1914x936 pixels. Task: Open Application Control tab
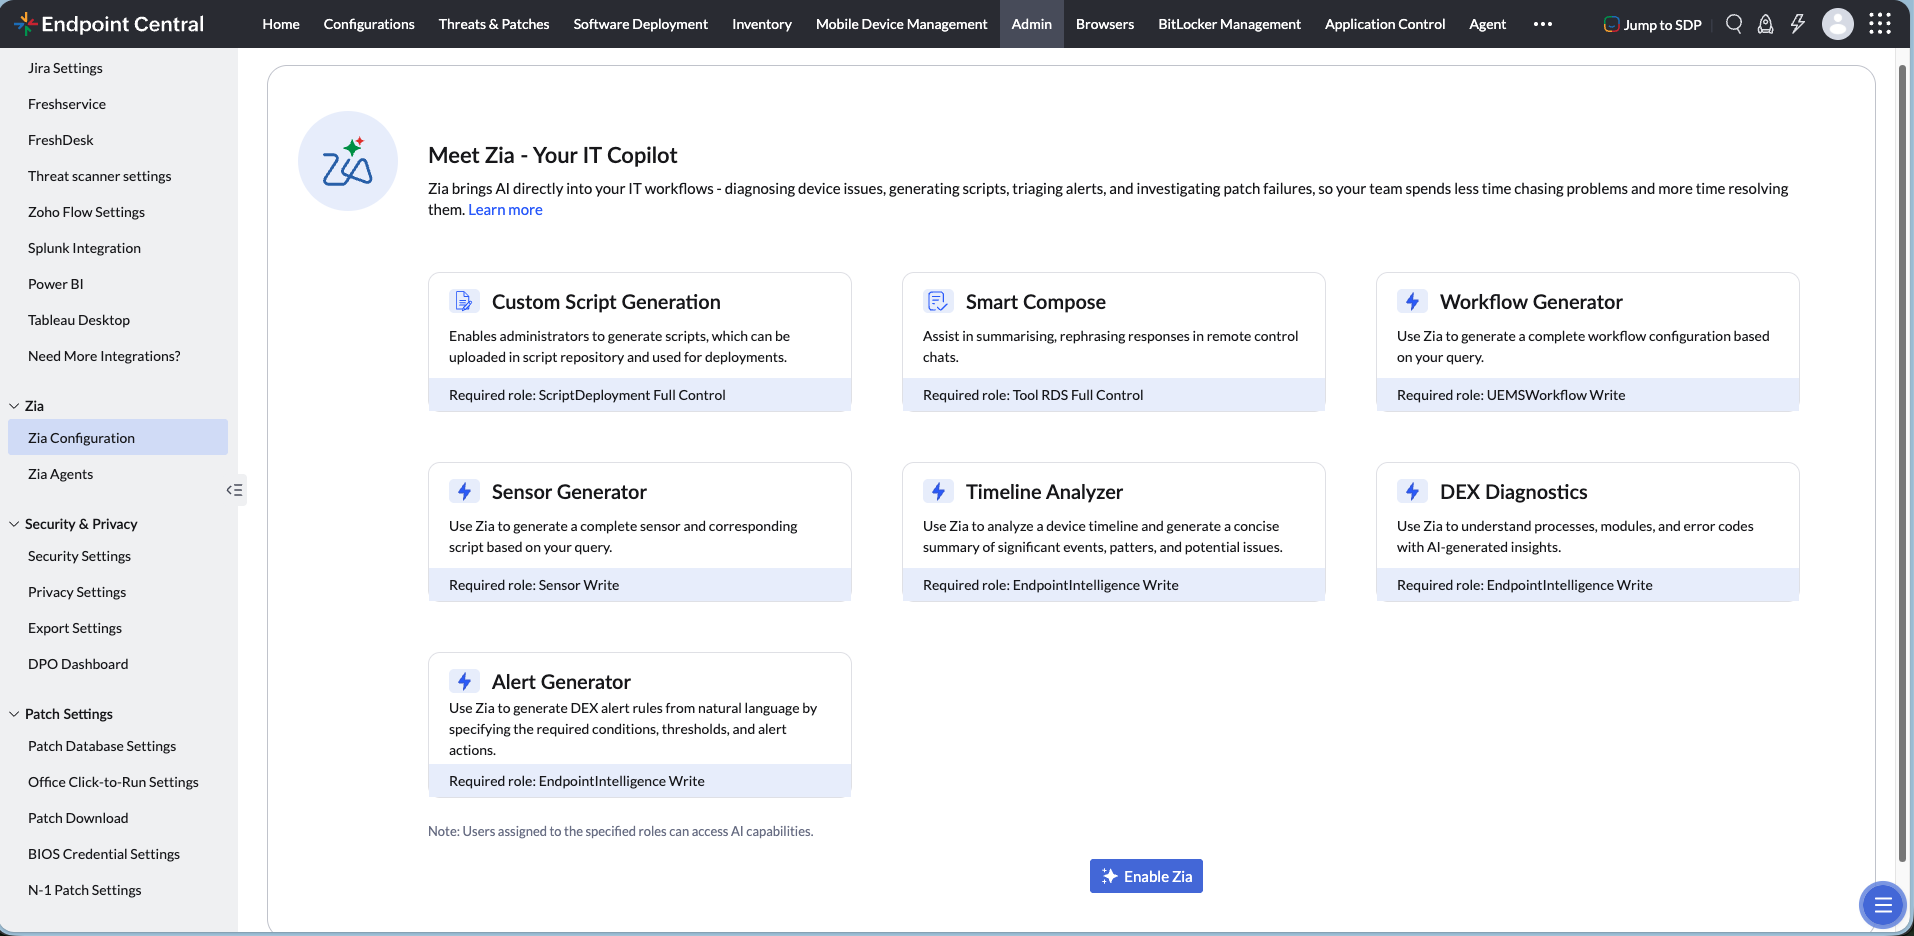point(1385,24)
